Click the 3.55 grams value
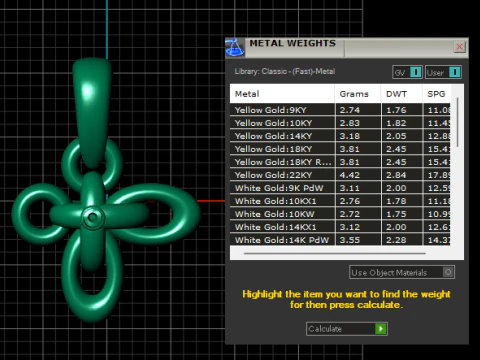Screen dimensions: 480x360 point(350,240)
